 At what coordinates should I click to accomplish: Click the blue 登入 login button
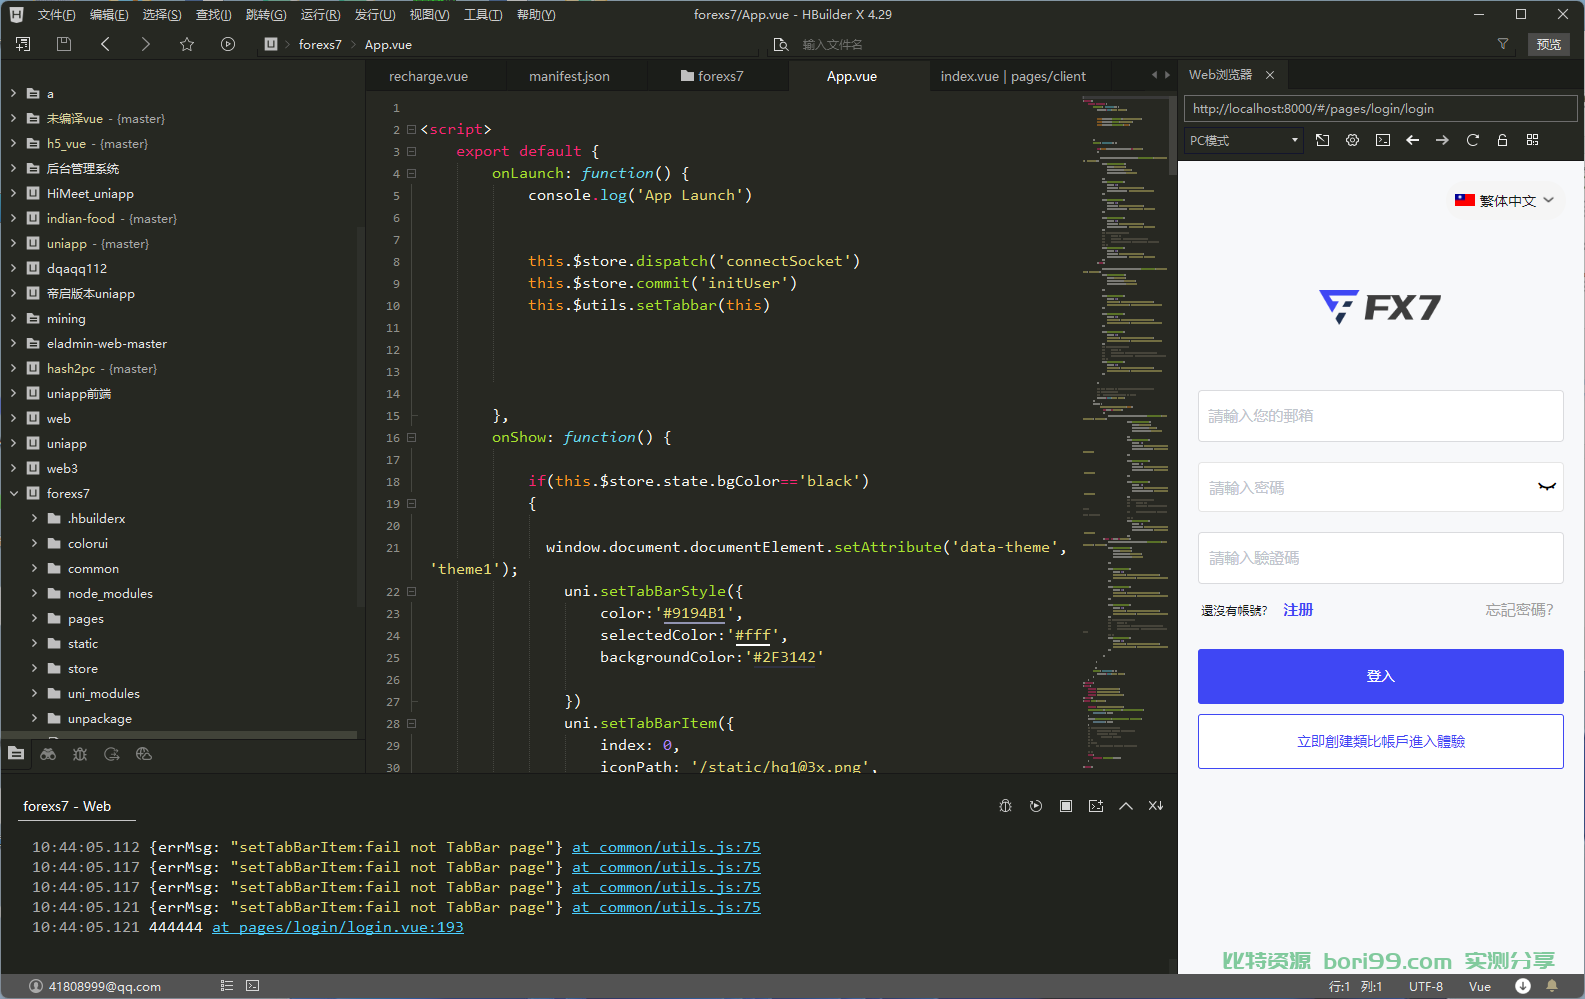tap(1380, 677)
